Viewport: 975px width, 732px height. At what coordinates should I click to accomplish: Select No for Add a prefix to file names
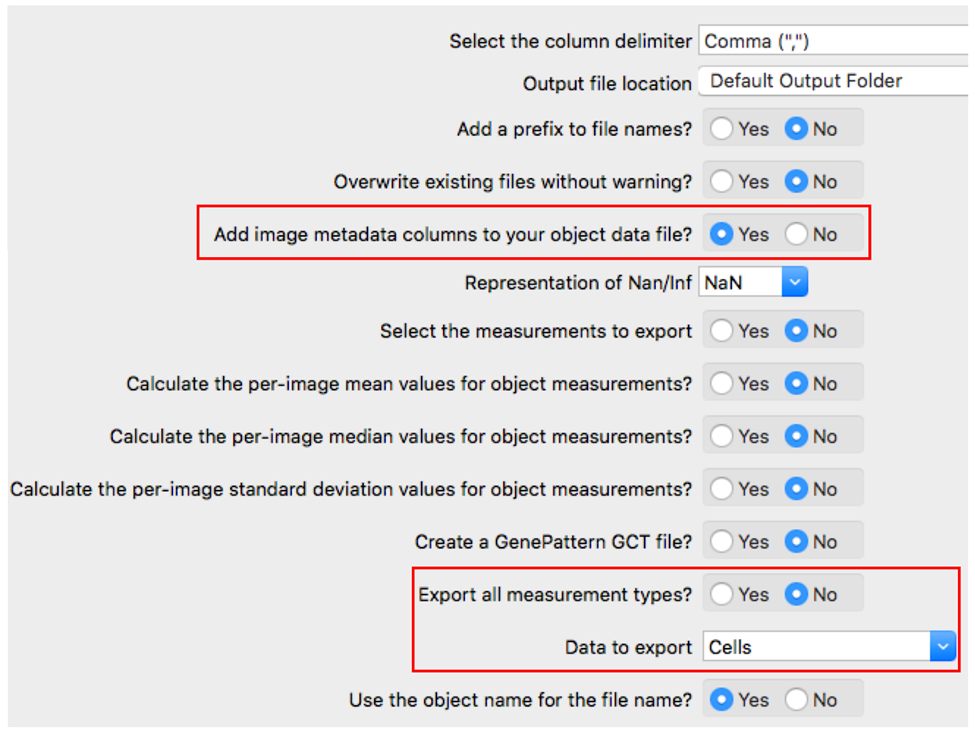click(x=796, y=129)
